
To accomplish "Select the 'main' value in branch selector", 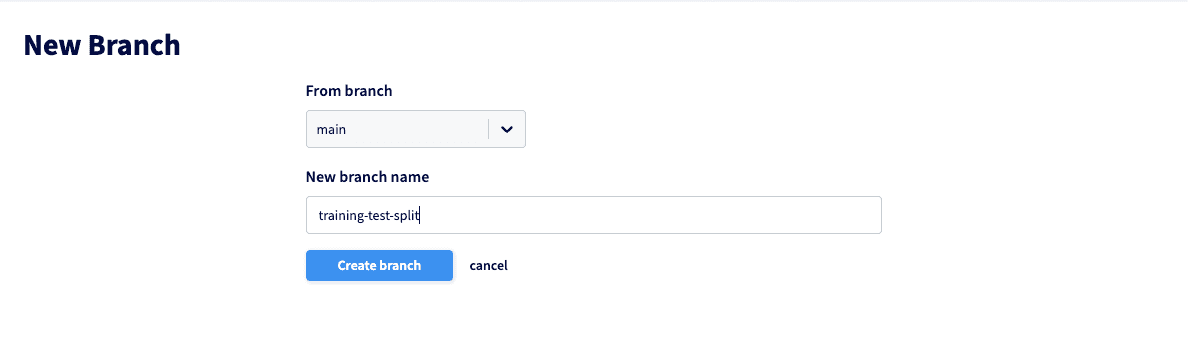I will [x=331, y=130].
